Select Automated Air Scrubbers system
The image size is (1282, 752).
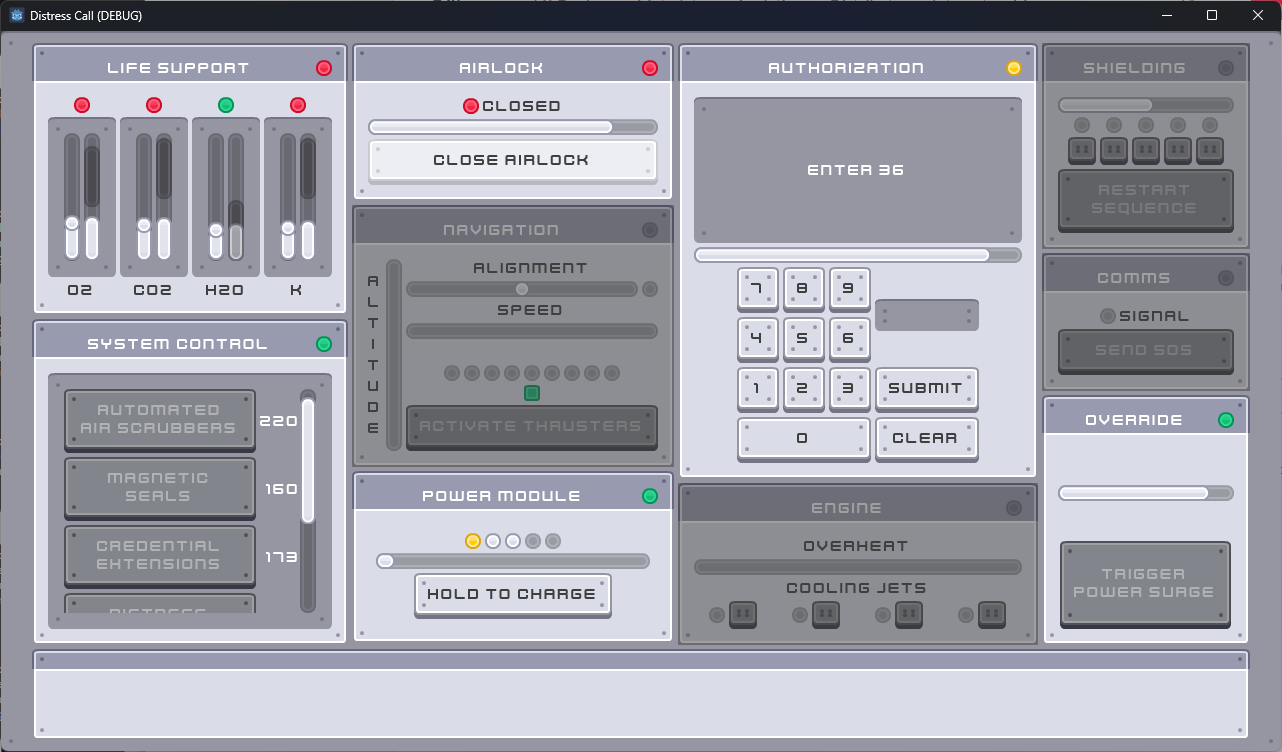pyautogui.click(x=159, y=420)
